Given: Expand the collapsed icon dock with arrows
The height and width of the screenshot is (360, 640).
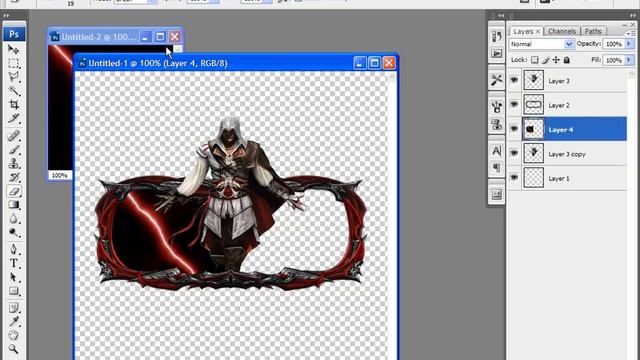Looking at the screenshot, I should 501,16.
